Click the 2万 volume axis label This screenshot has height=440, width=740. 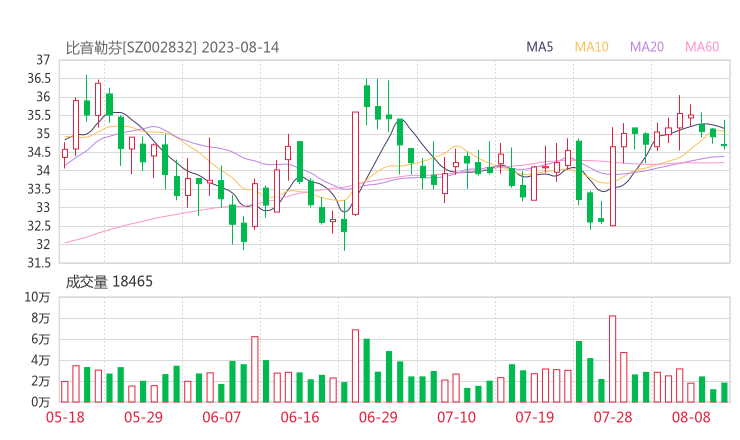click(x=41, y=381)
